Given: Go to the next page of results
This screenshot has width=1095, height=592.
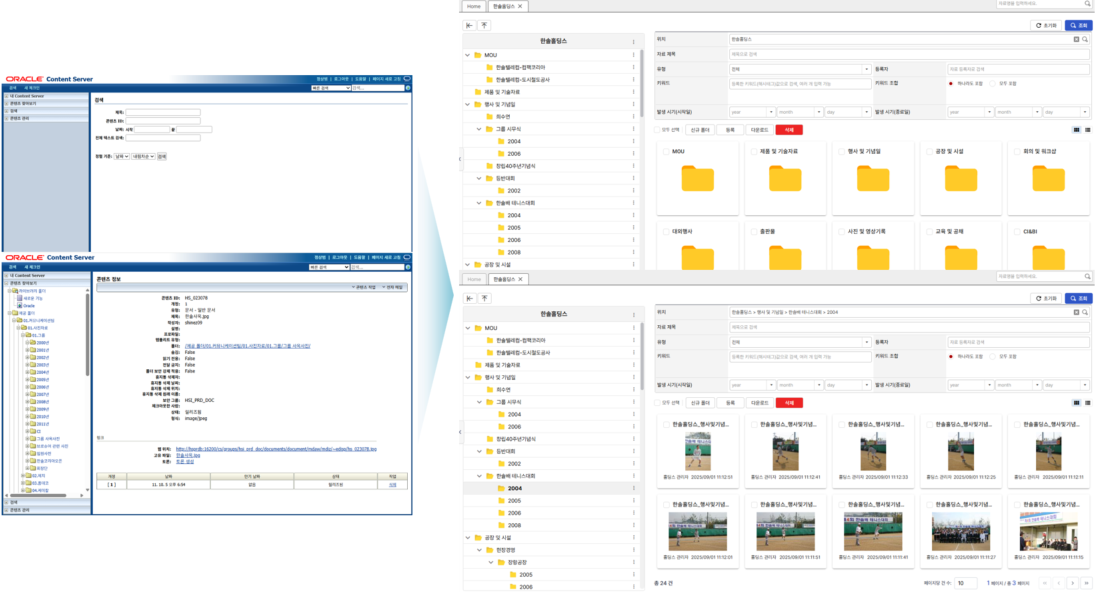Looking at the screenshot, I should point(1073,583).
